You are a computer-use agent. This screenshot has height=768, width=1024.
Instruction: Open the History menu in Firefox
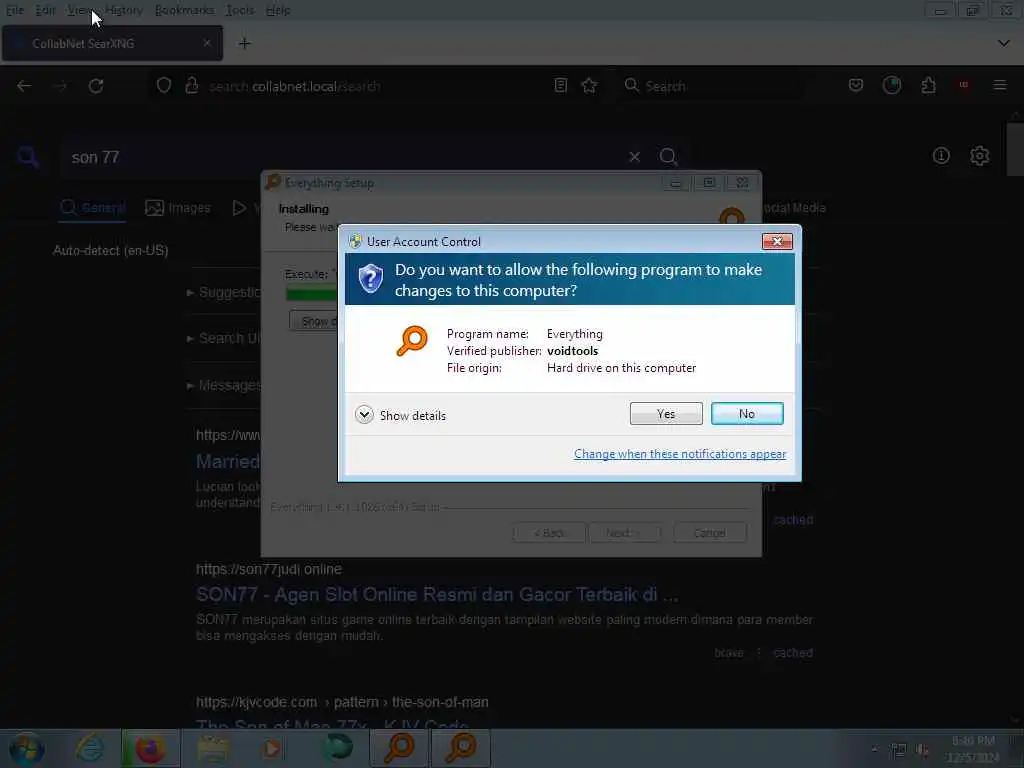pyautogui.click(x=123, y=10)
